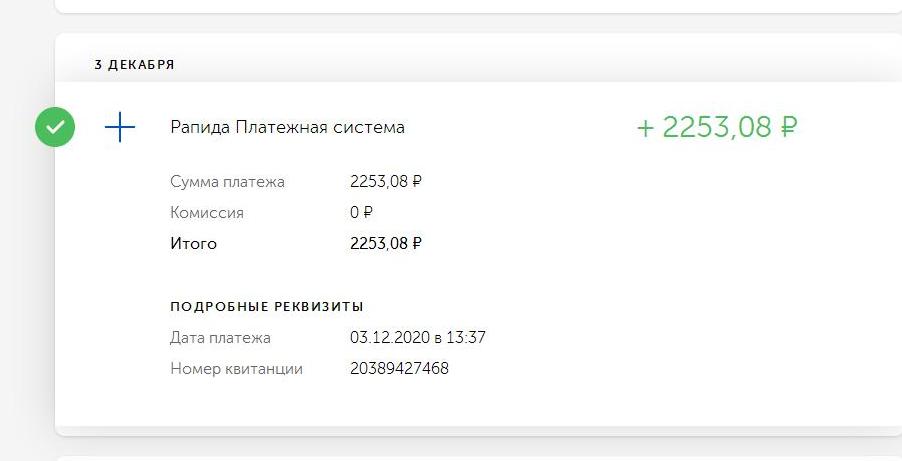Click the commission value 0 ₽
This screenshot has width=902, height=461.
point(361,212)
